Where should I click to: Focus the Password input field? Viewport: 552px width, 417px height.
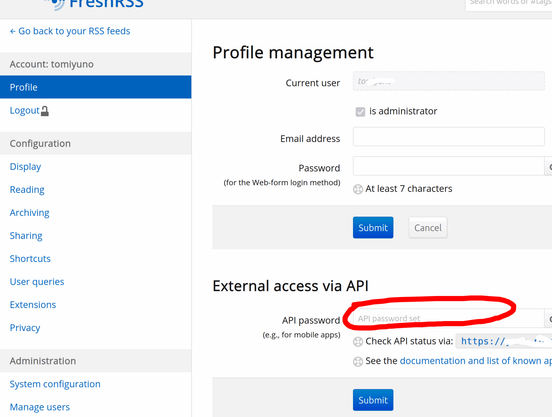point(449,166)
